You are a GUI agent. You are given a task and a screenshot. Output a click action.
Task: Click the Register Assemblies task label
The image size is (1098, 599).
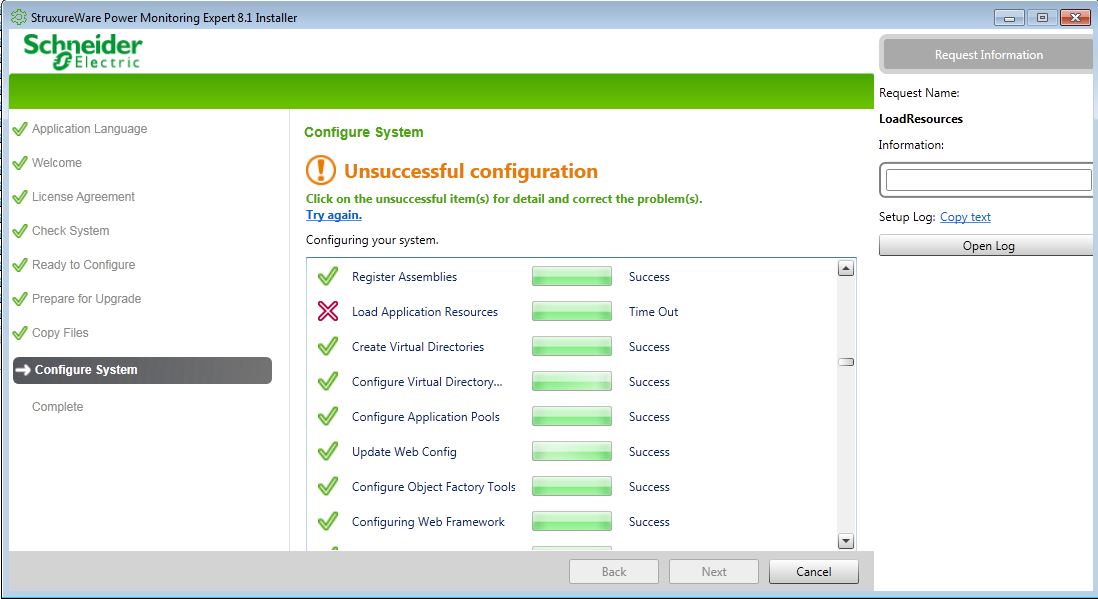(404, 277)
